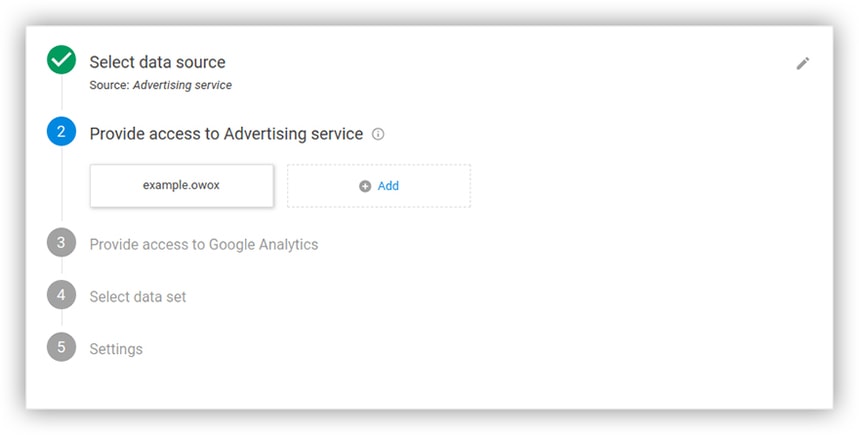This screenshot has height=435, width=859.
Task: Click the gray step 4 number circle
Action: click(61, 296)
